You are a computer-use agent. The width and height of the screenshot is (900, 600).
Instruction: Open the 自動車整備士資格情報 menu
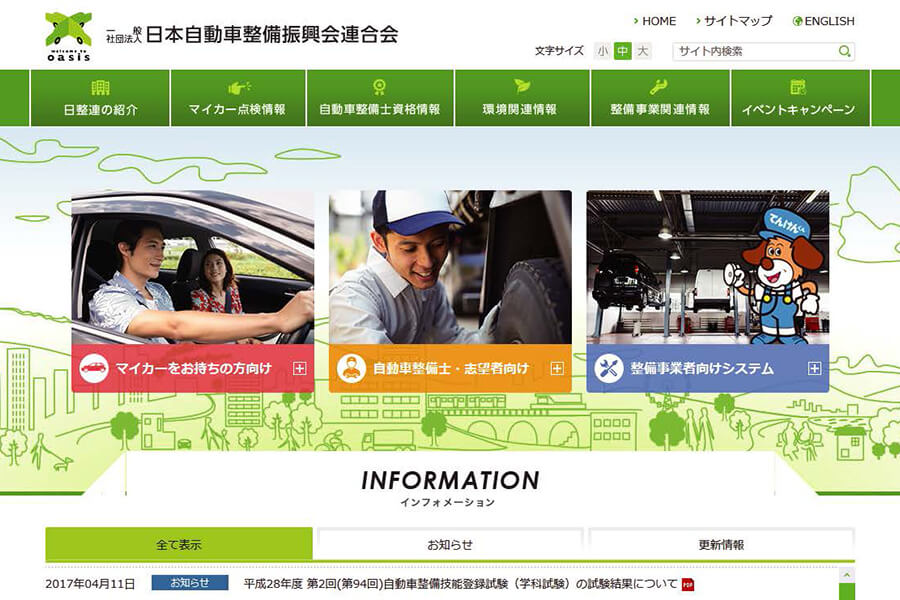pos(380,98)
